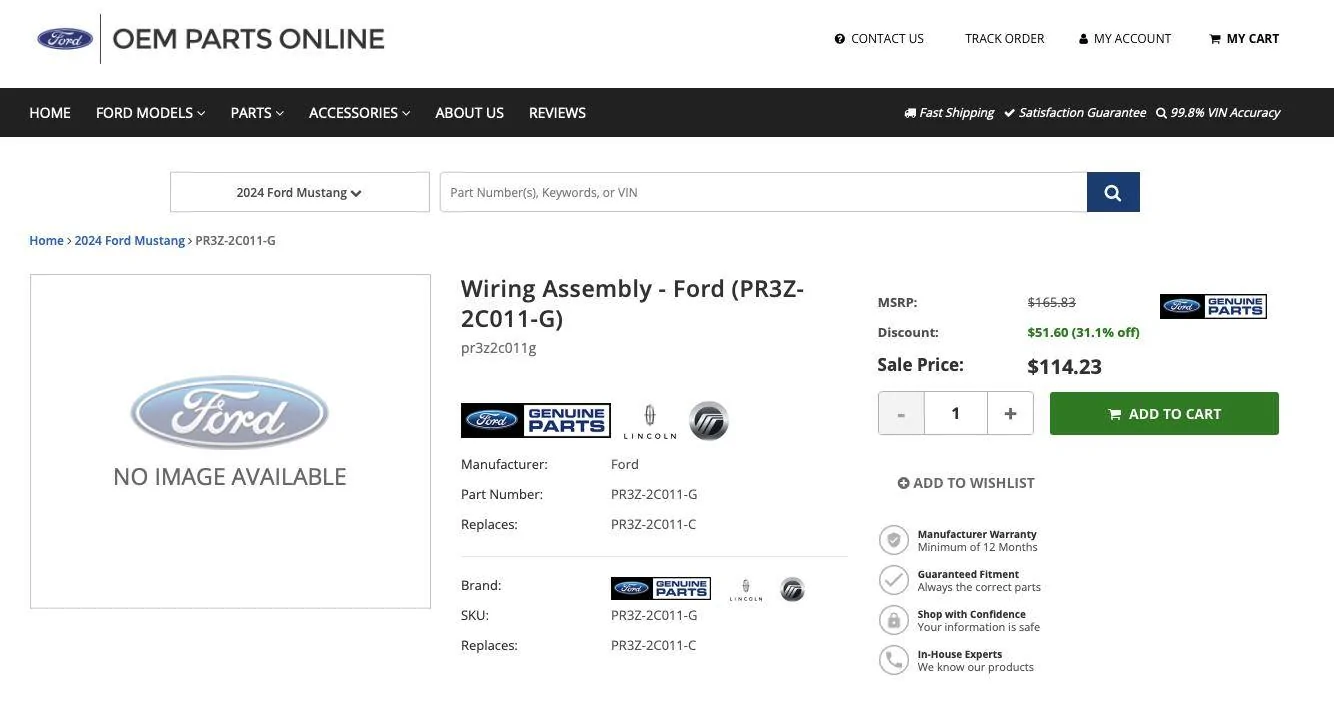
Task: Follow the 2024 Ford Mustang breadcrumb link
Action: click(130, 241)
